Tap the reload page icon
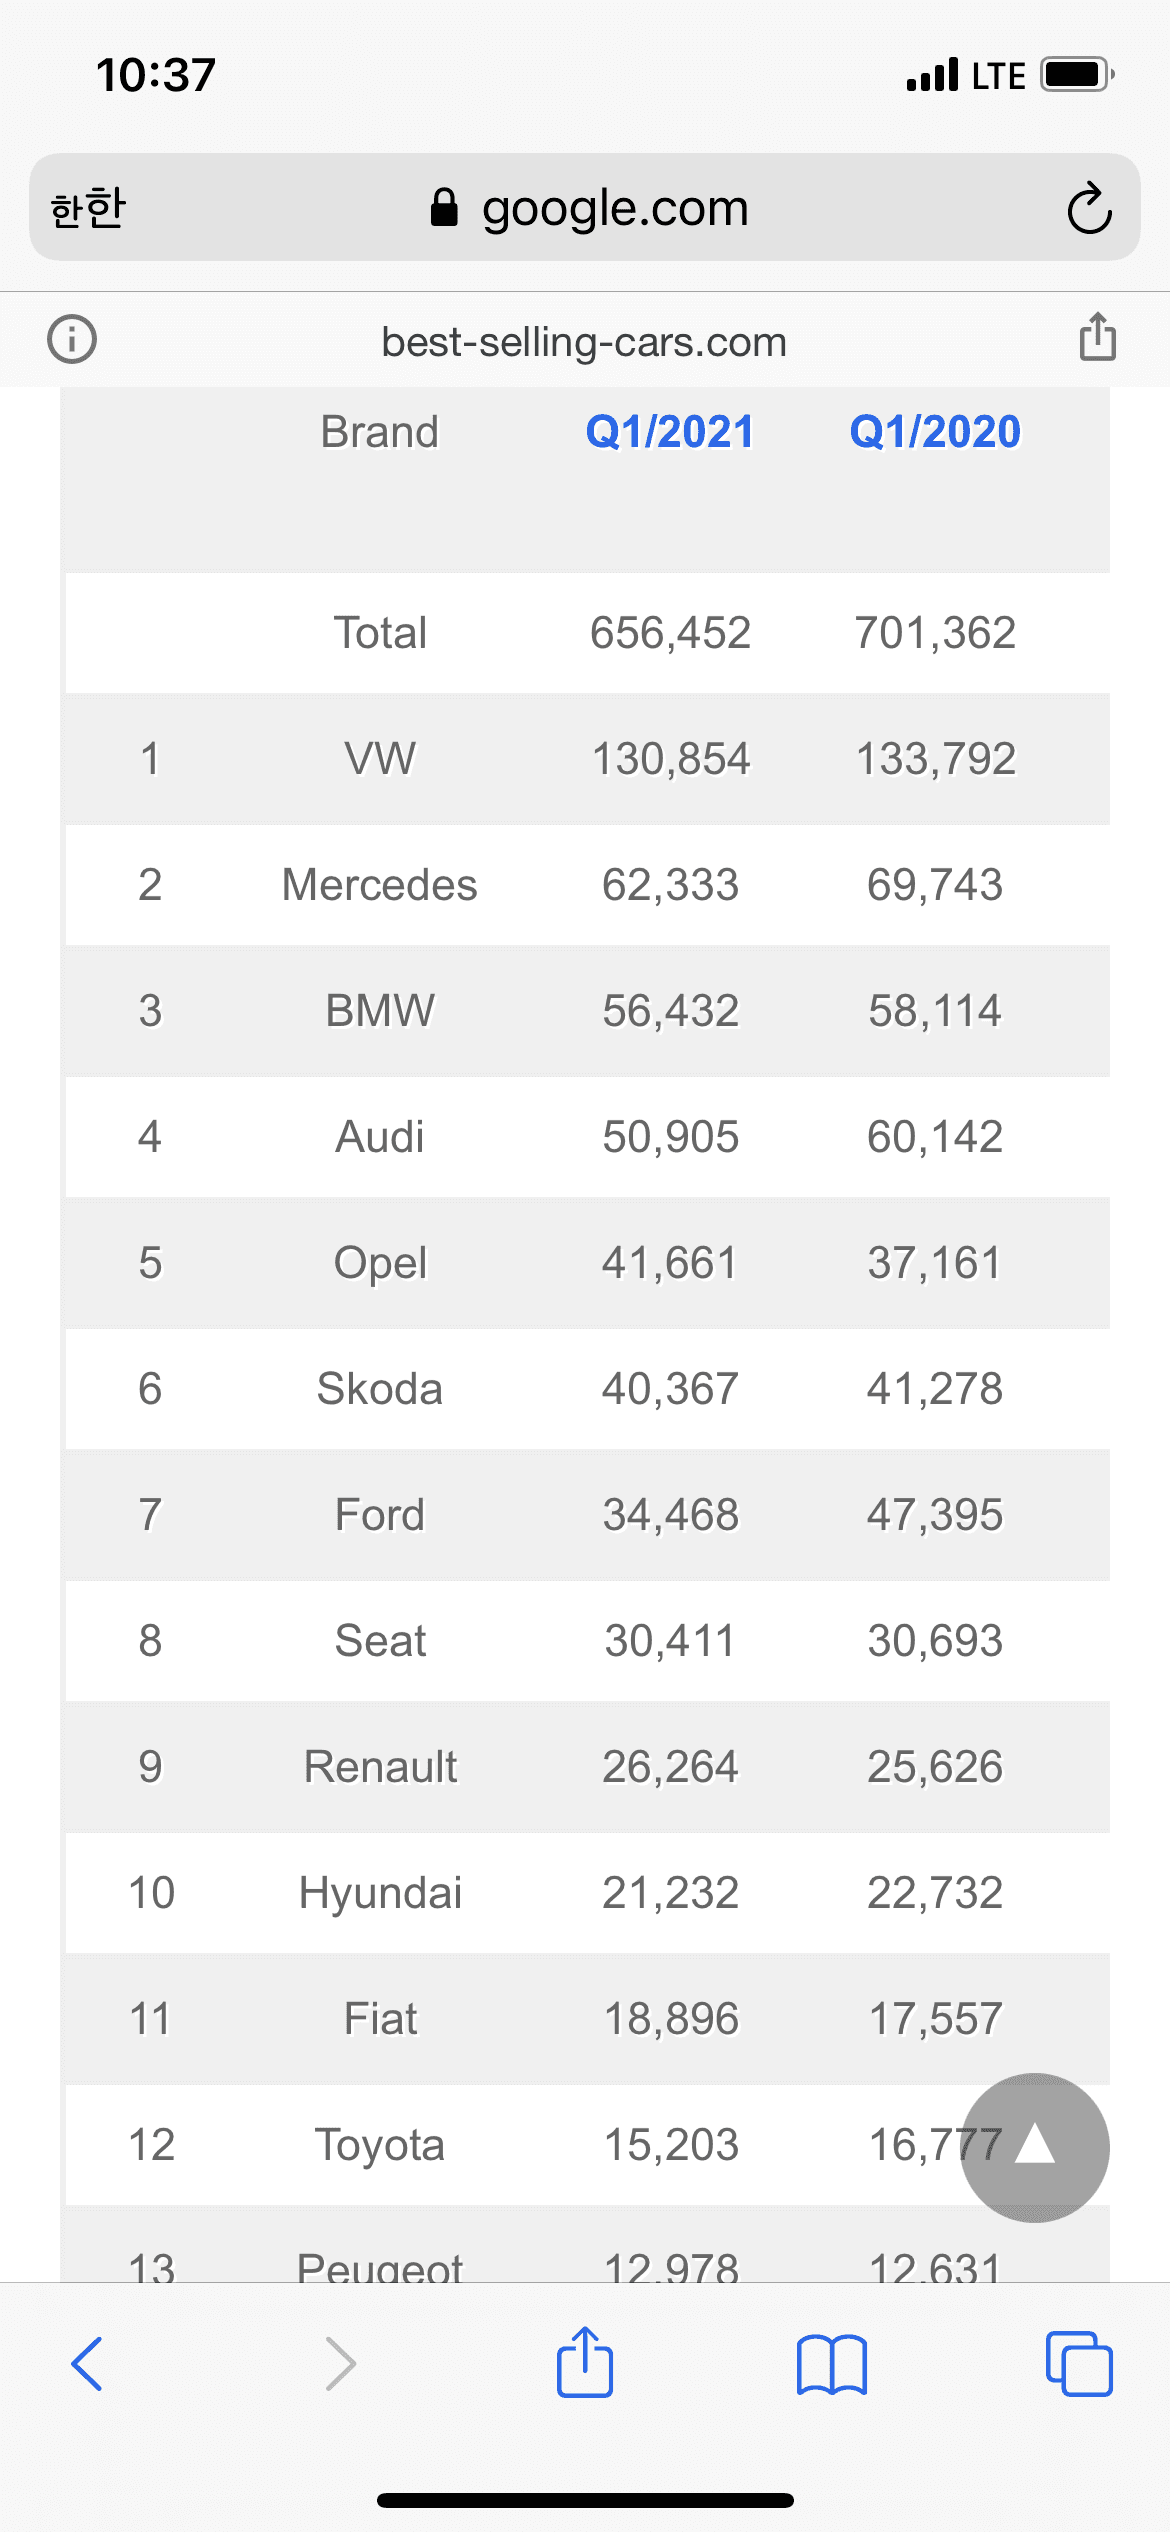Image resolution: width=1170 pixels, height=2532 pixels. tap(1089, 209)
